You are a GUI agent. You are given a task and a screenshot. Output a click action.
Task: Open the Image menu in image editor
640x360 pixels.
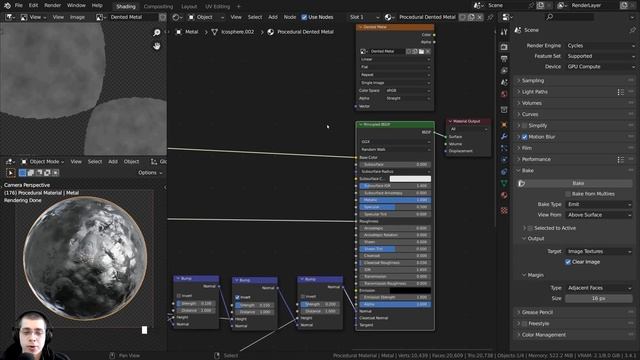click(x=77, y=17)
